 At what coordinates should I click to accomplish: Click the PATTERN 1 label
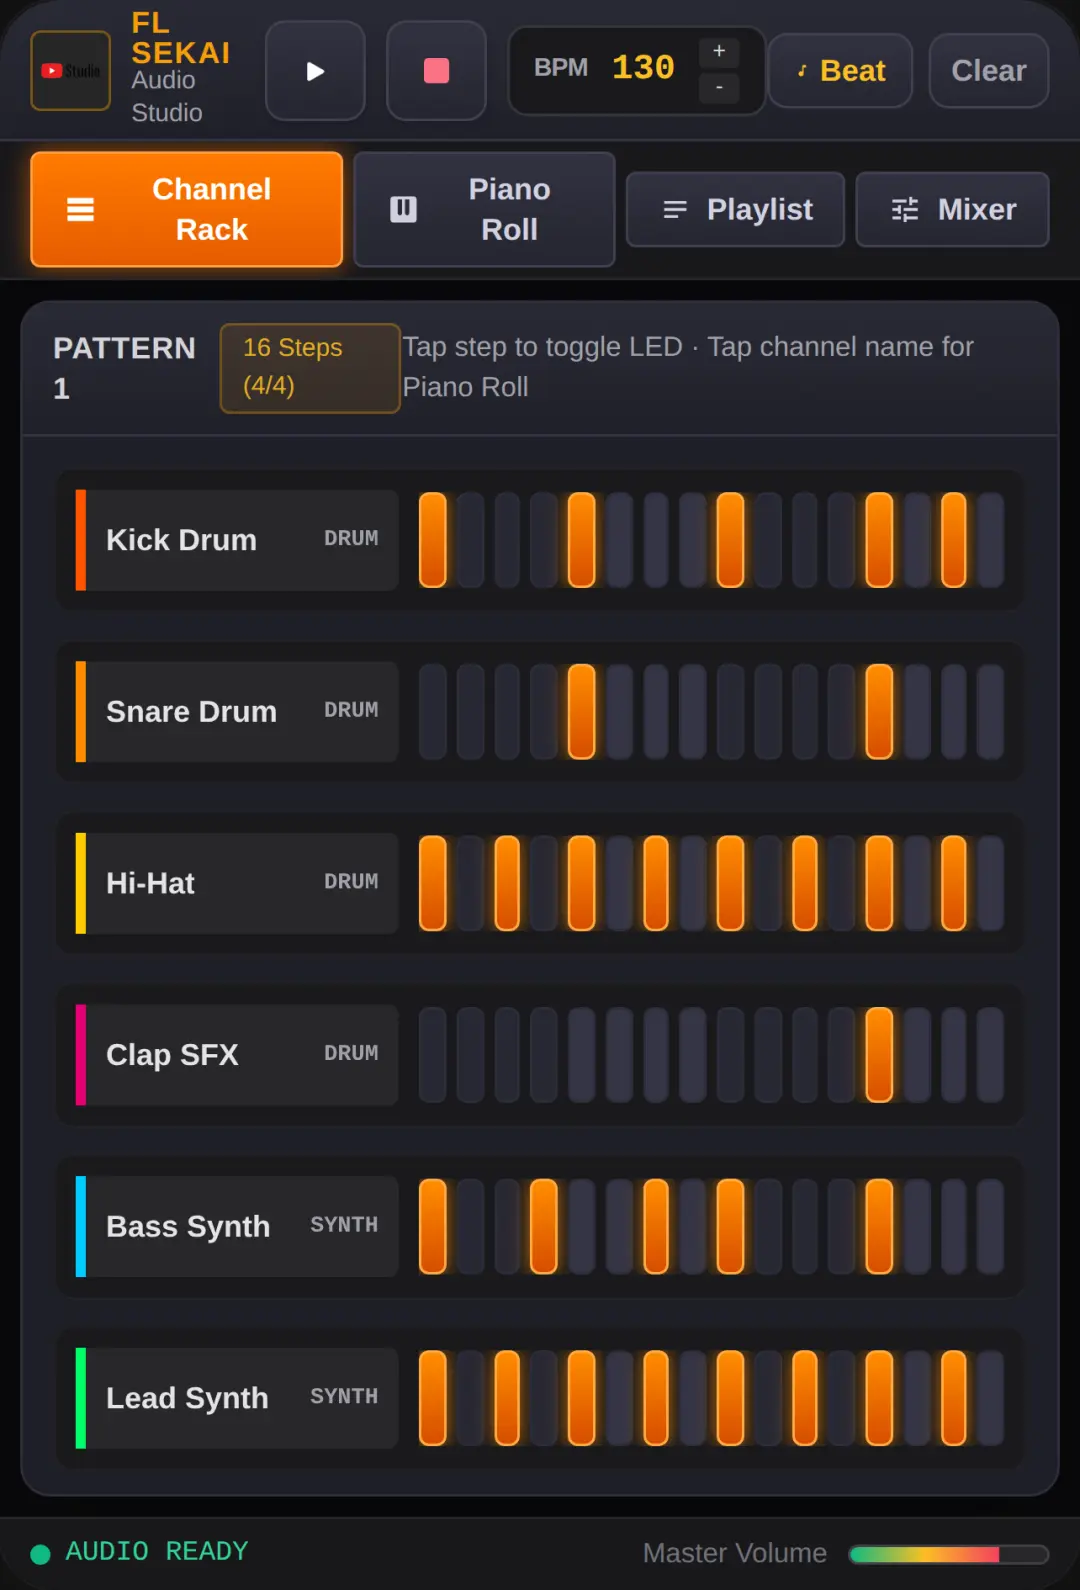coord(124,368)
